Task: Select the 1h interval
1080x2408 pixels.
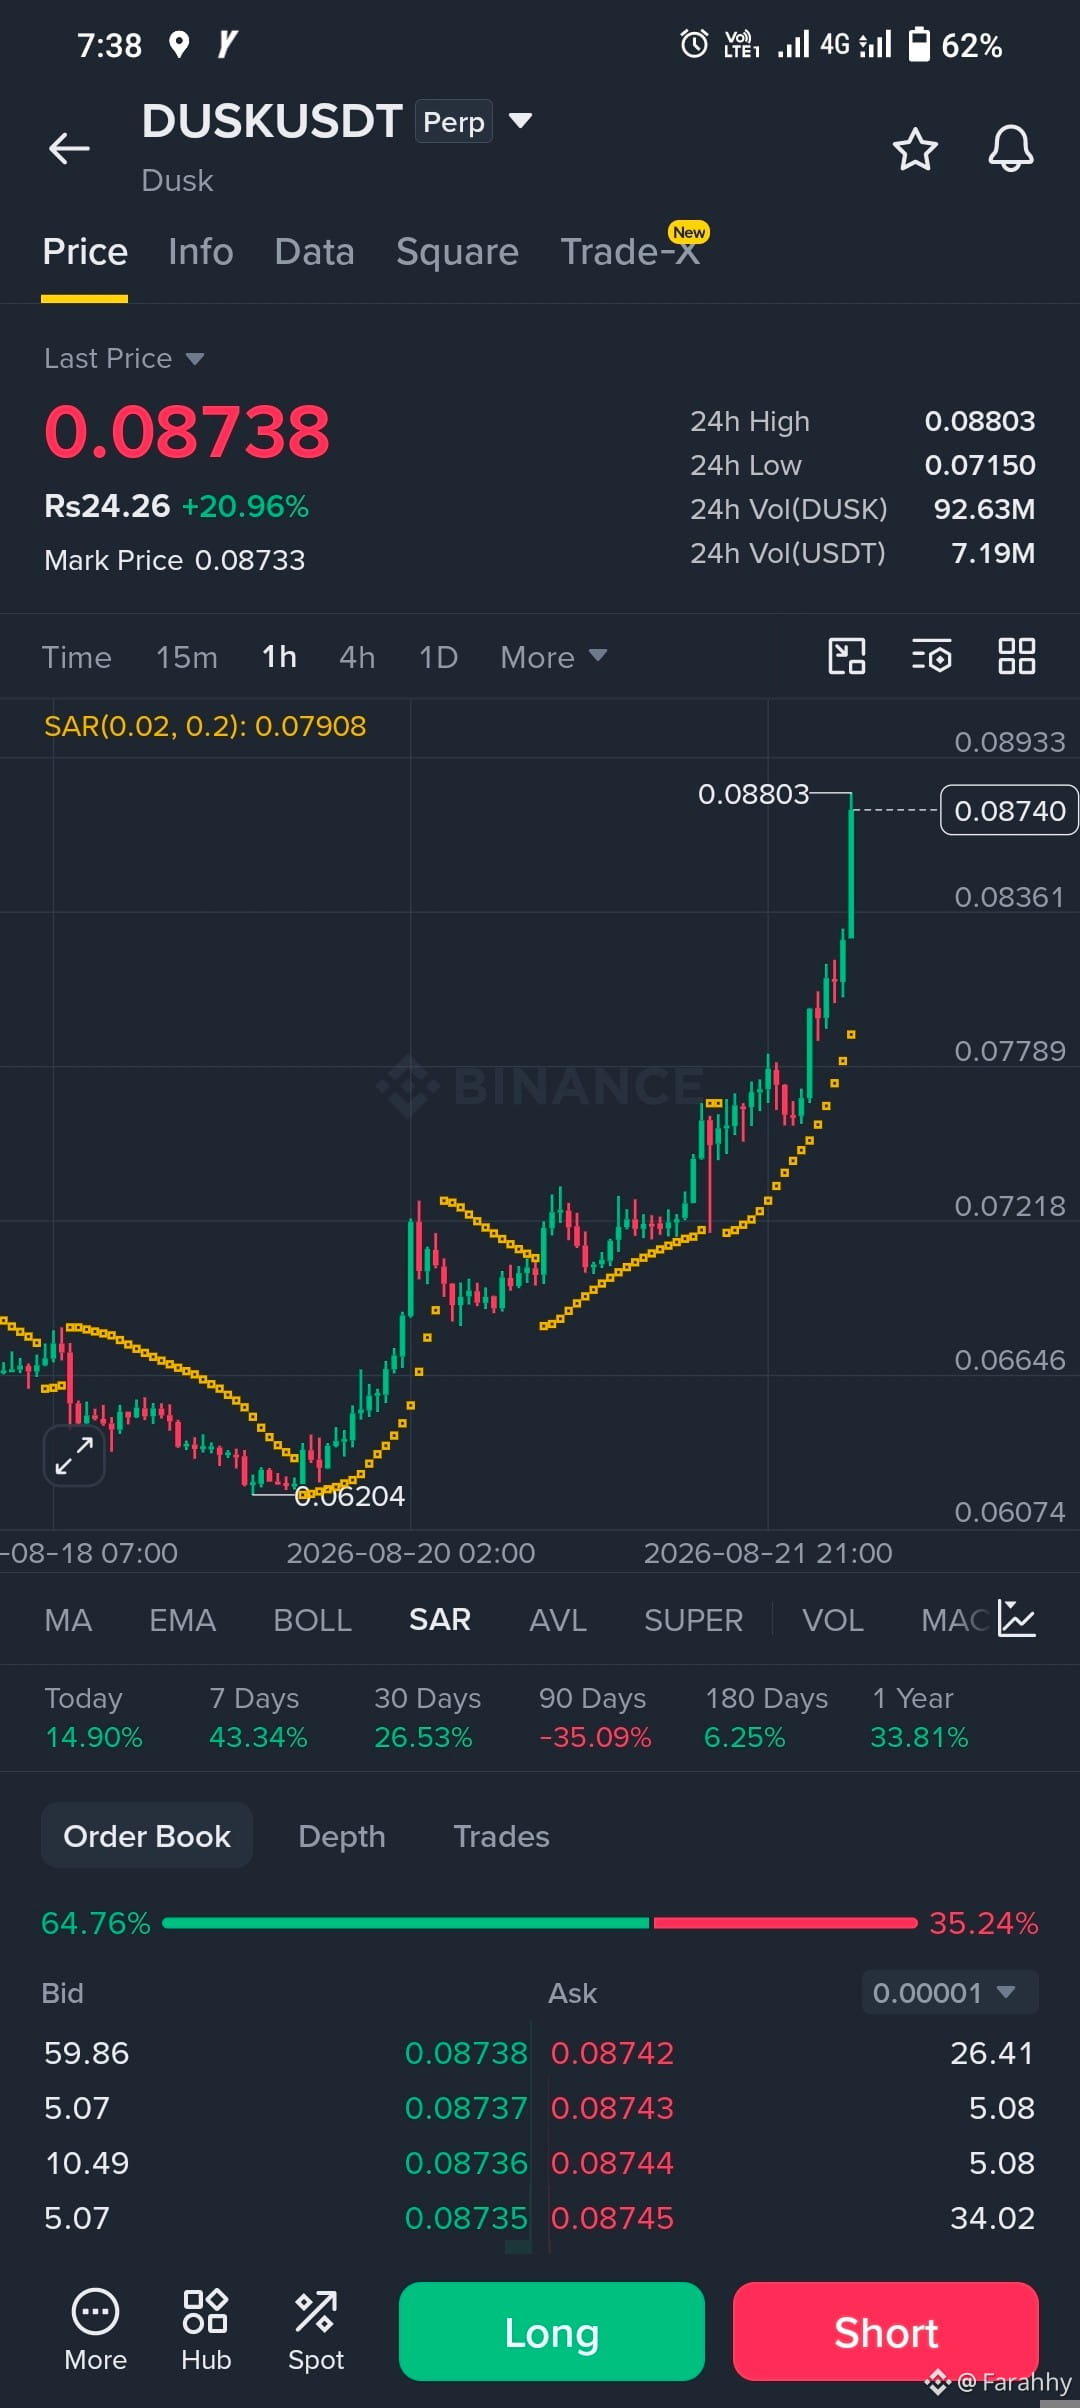Action: tap(279, 657)
